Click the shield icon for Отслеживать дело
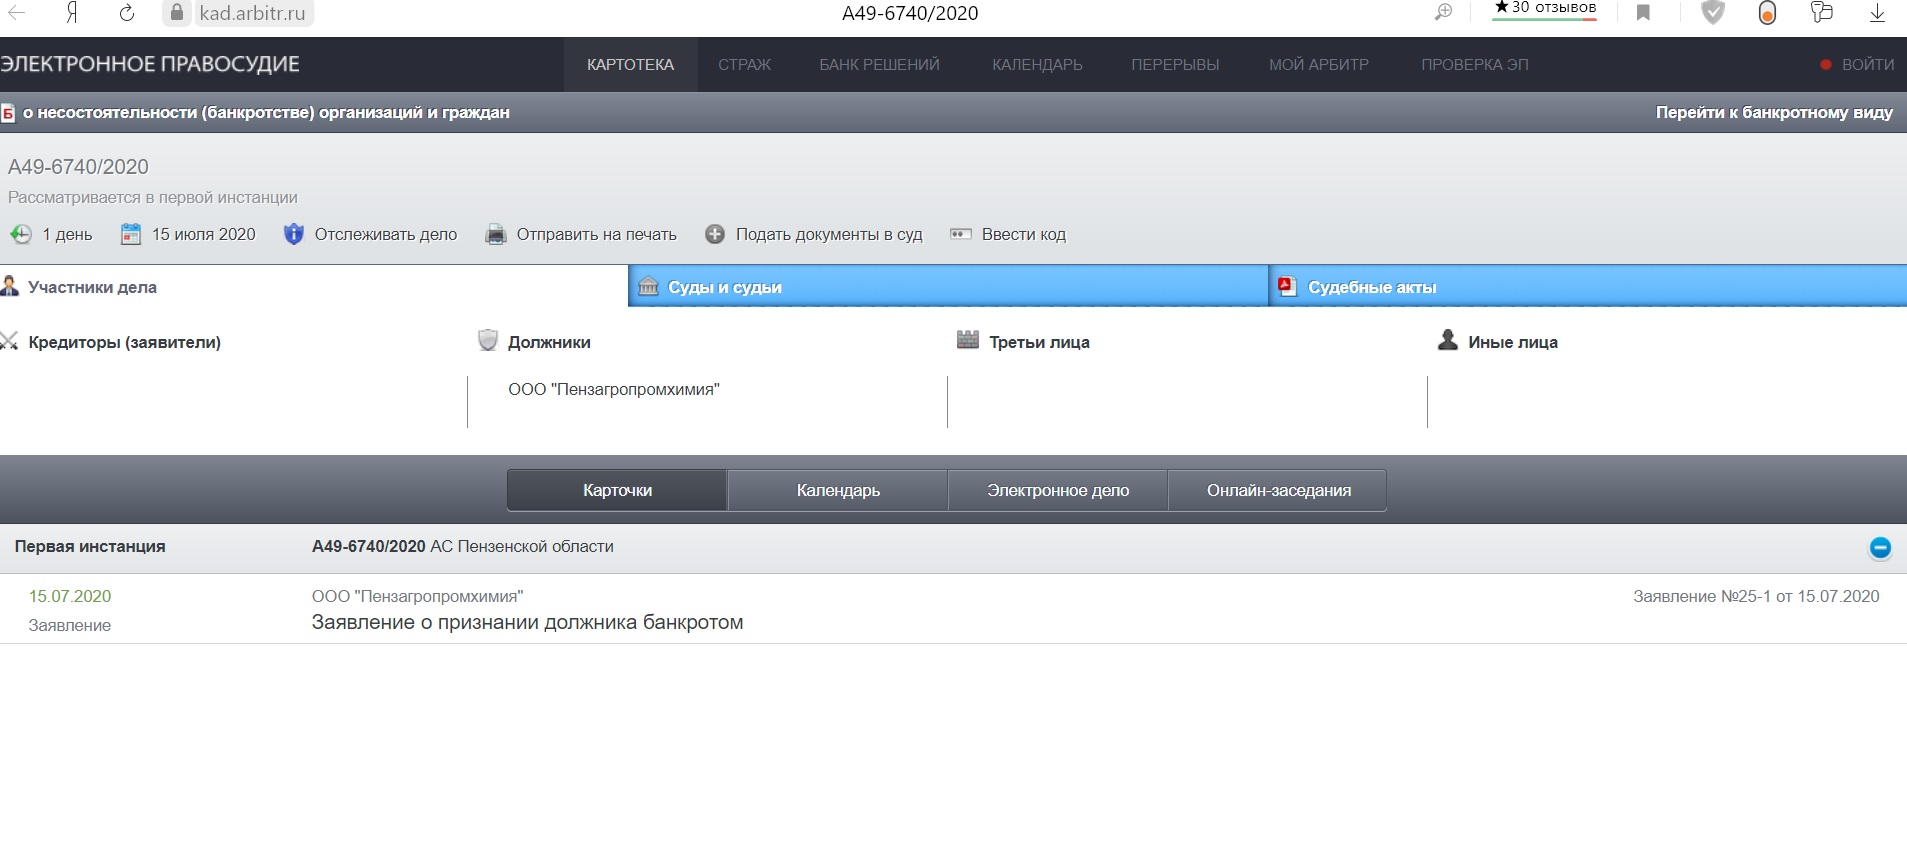This screenshot has height=847, width=1907. [x=293, y=234]
